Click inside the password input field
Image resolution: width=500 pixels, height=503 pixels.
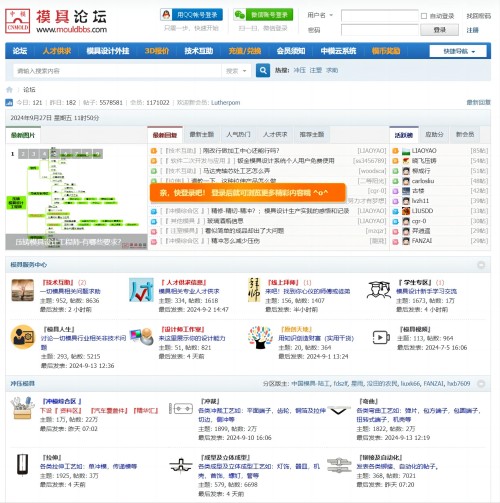click(380, 30)
